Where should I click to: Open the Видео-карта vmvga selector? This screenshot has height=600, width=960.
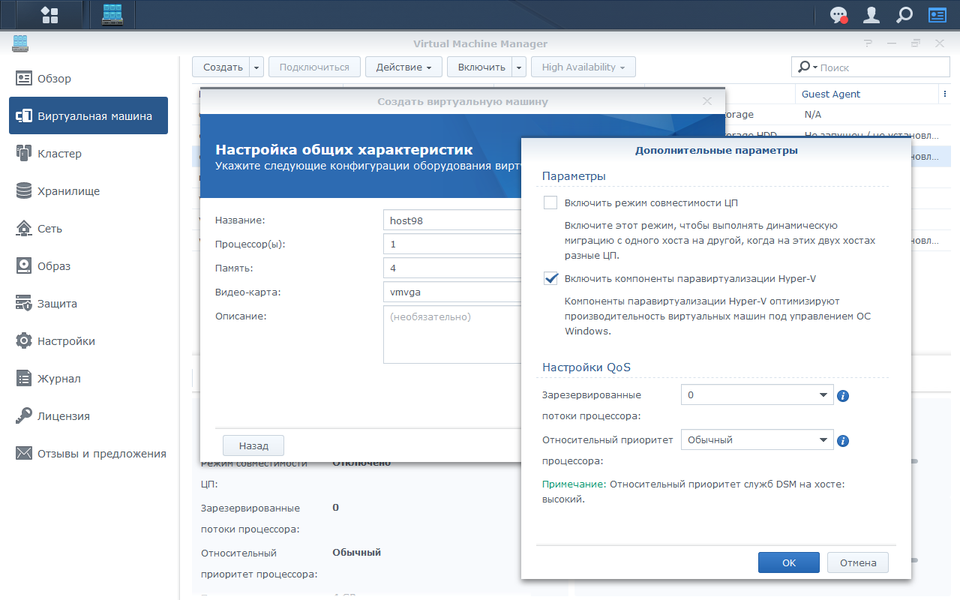click(x=452, y=292)
